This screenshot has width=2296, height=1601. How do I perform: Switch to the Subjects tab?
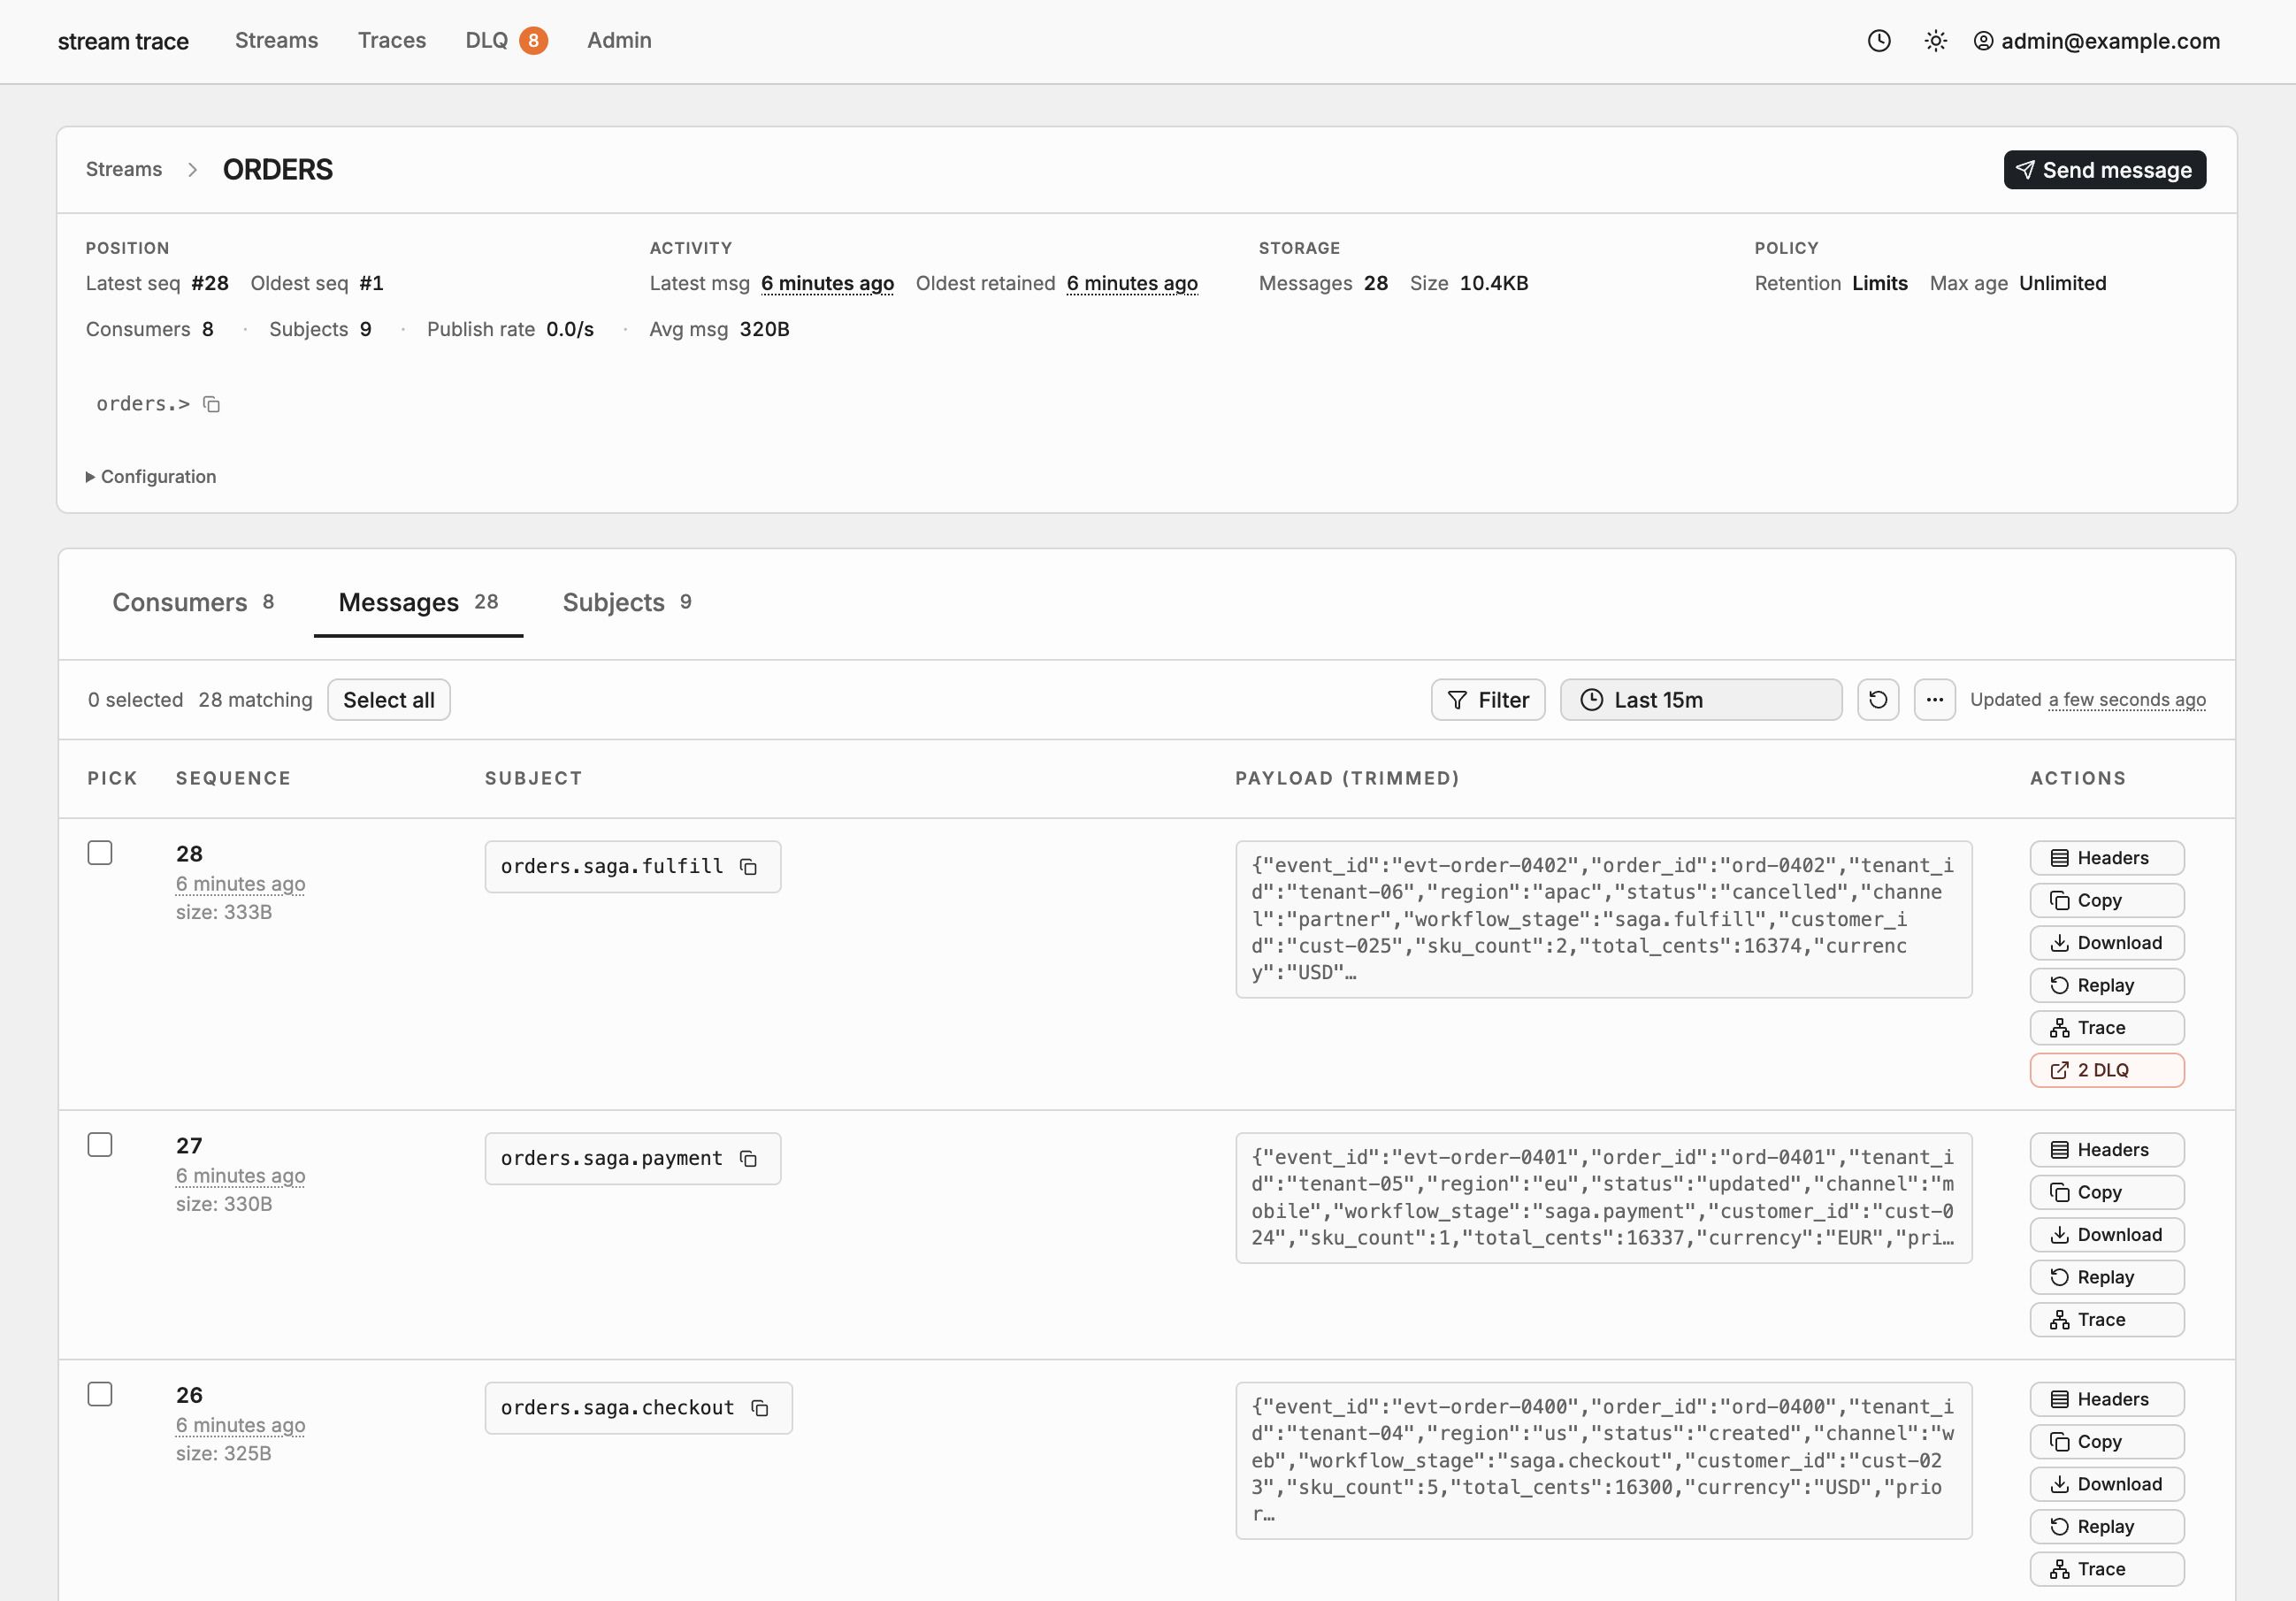pos(627,603)
